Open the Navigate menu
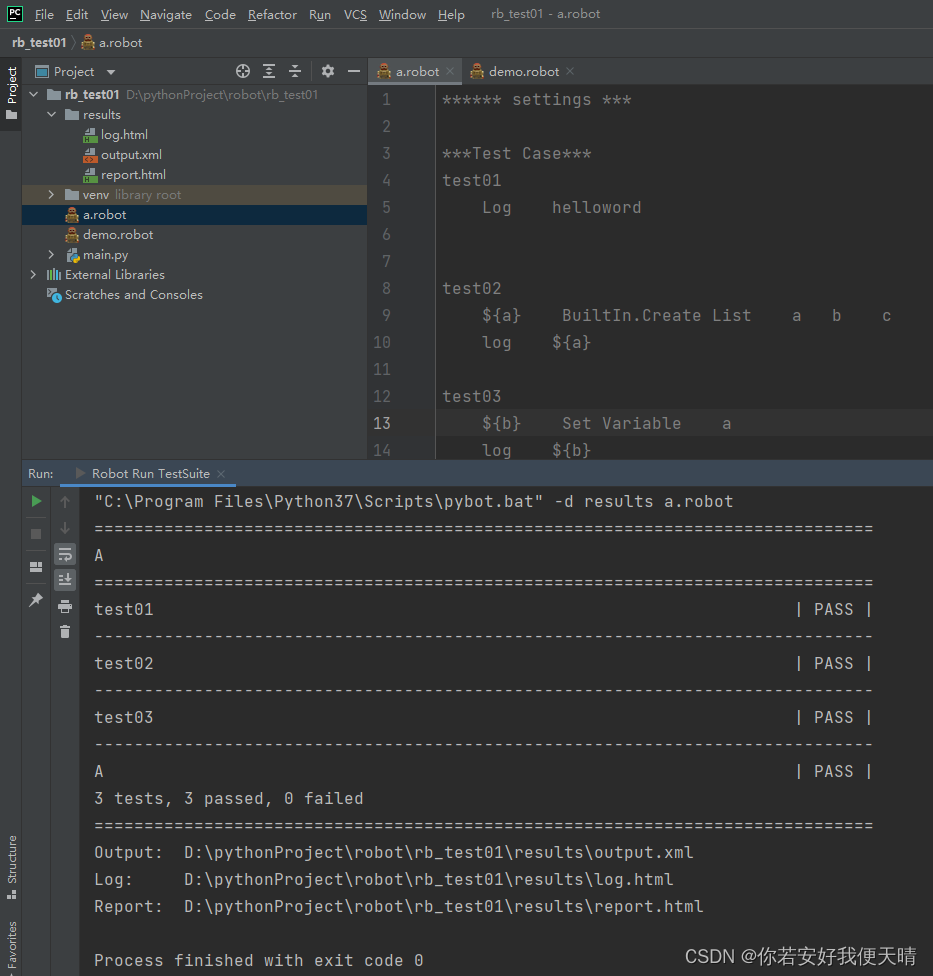The width and height of the screenshot is (933, 976). 165,14
